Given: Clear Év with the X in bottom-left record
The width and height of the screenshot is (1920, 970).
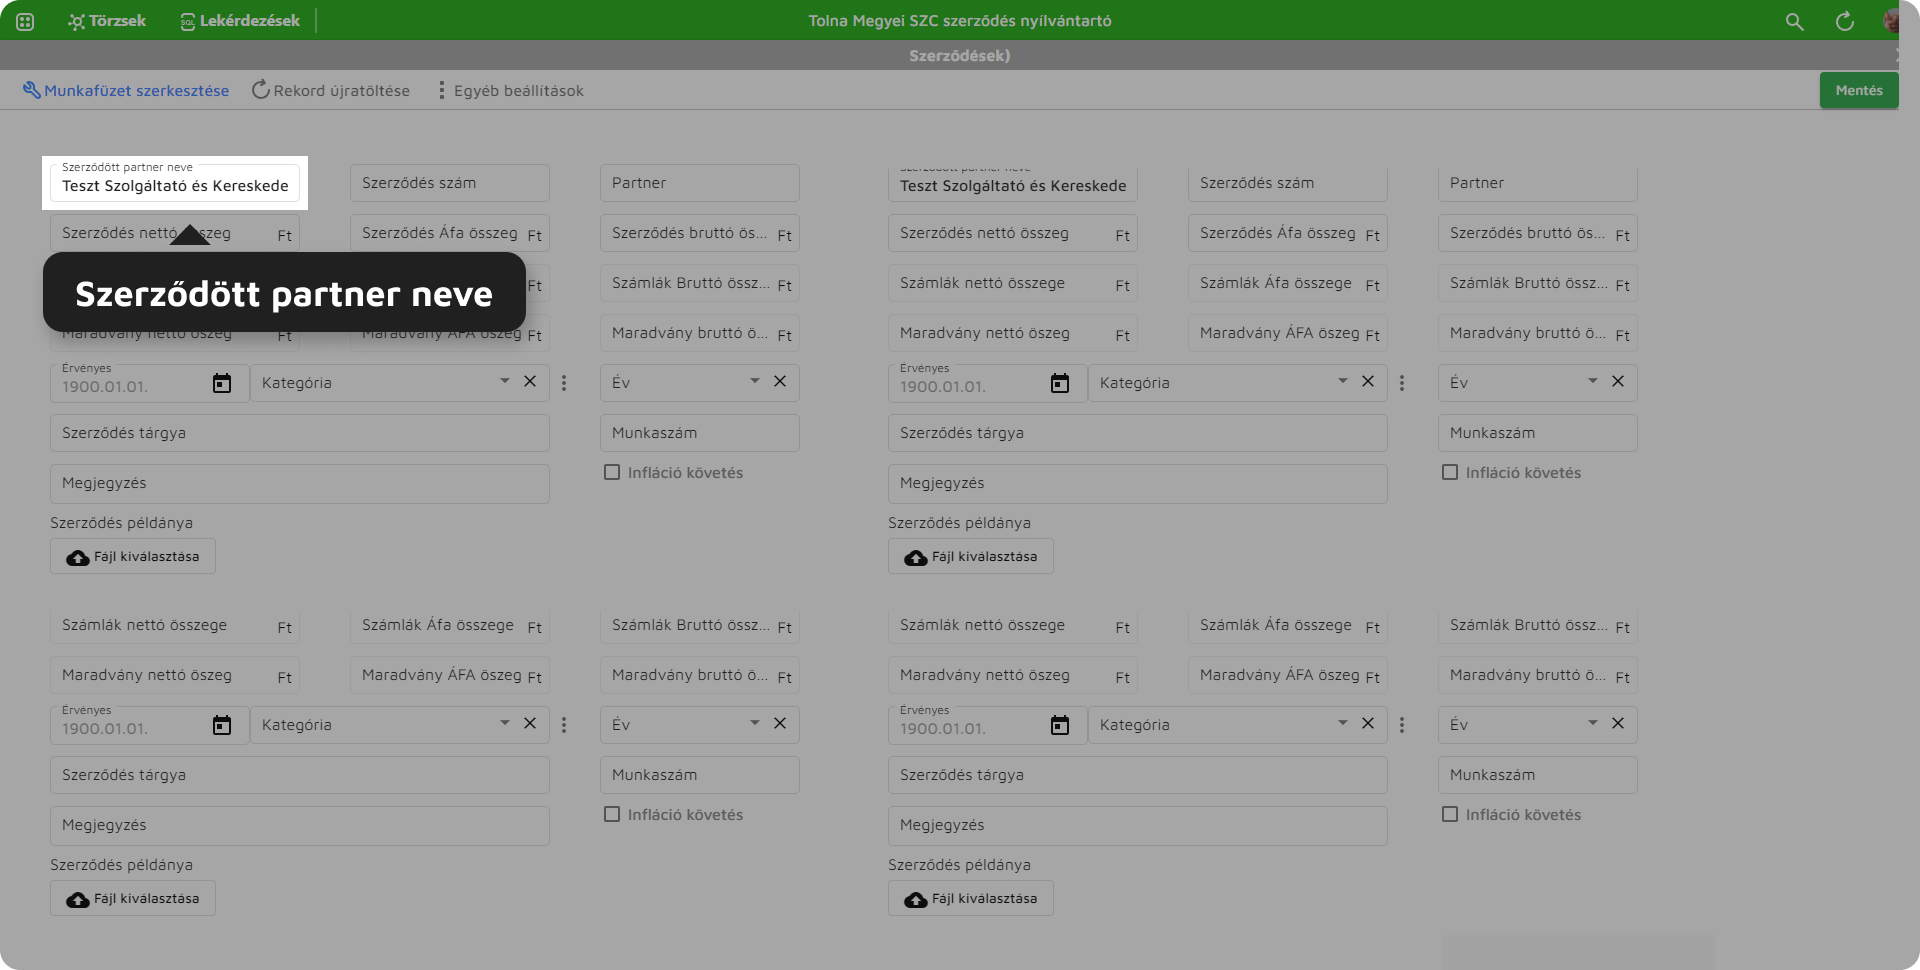Looking at the screenshot, I should click(x=780, y=723).
